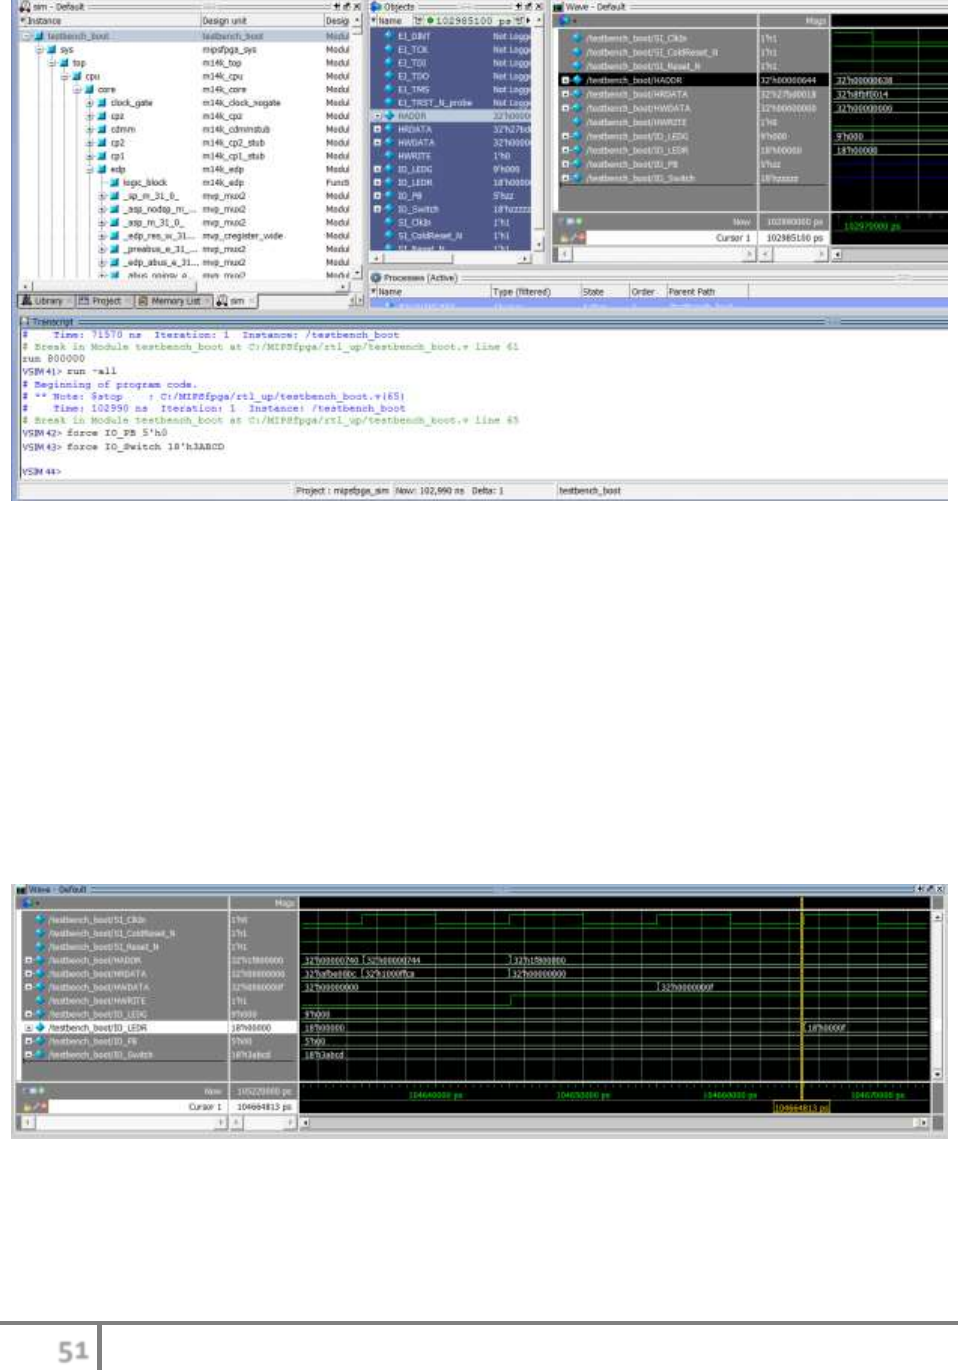Collapse the testbench_boot instance node

27,36
